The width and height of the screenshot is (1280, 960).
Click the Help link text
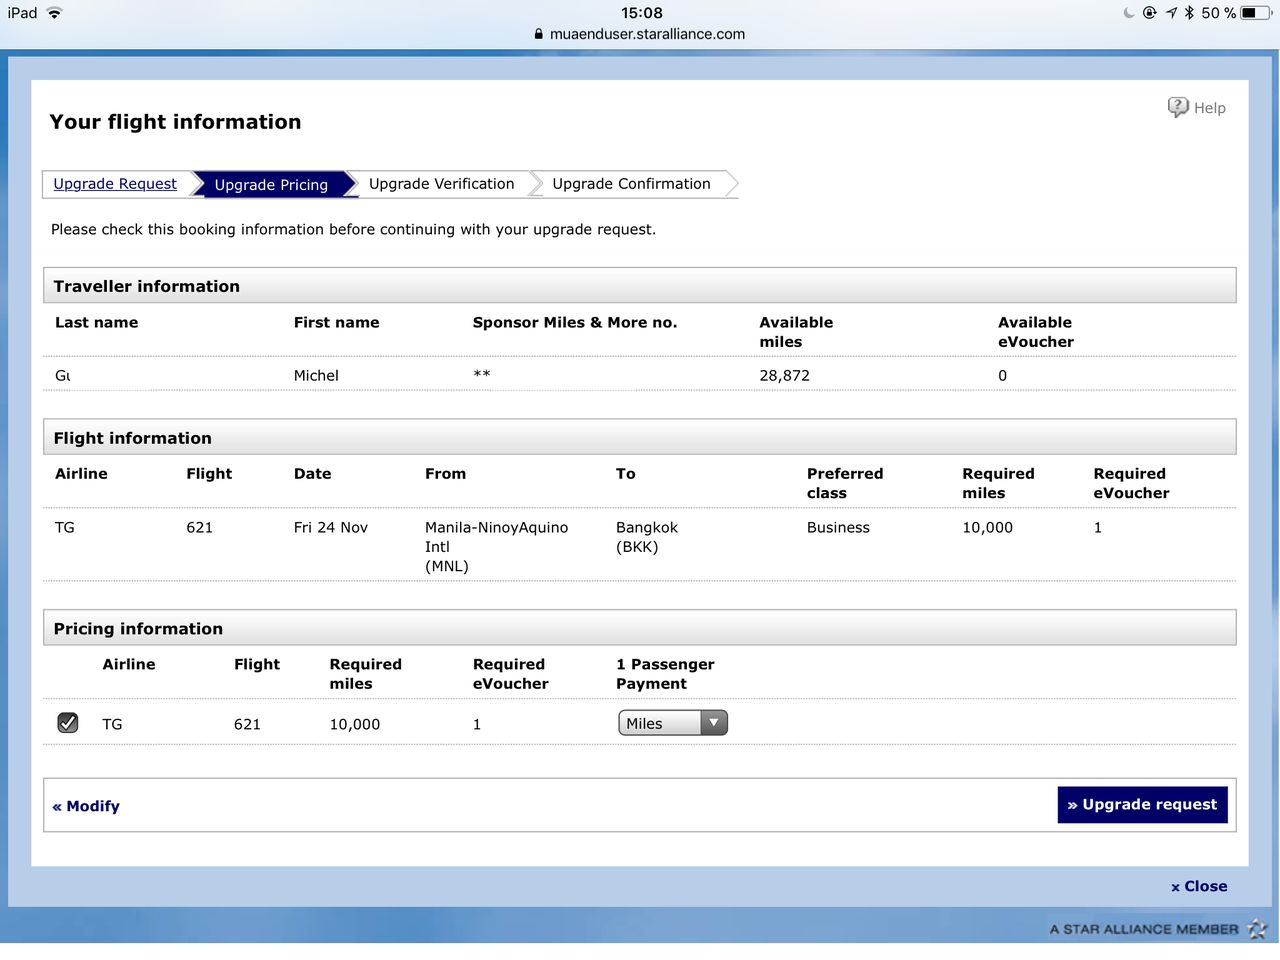point(1209,108)
